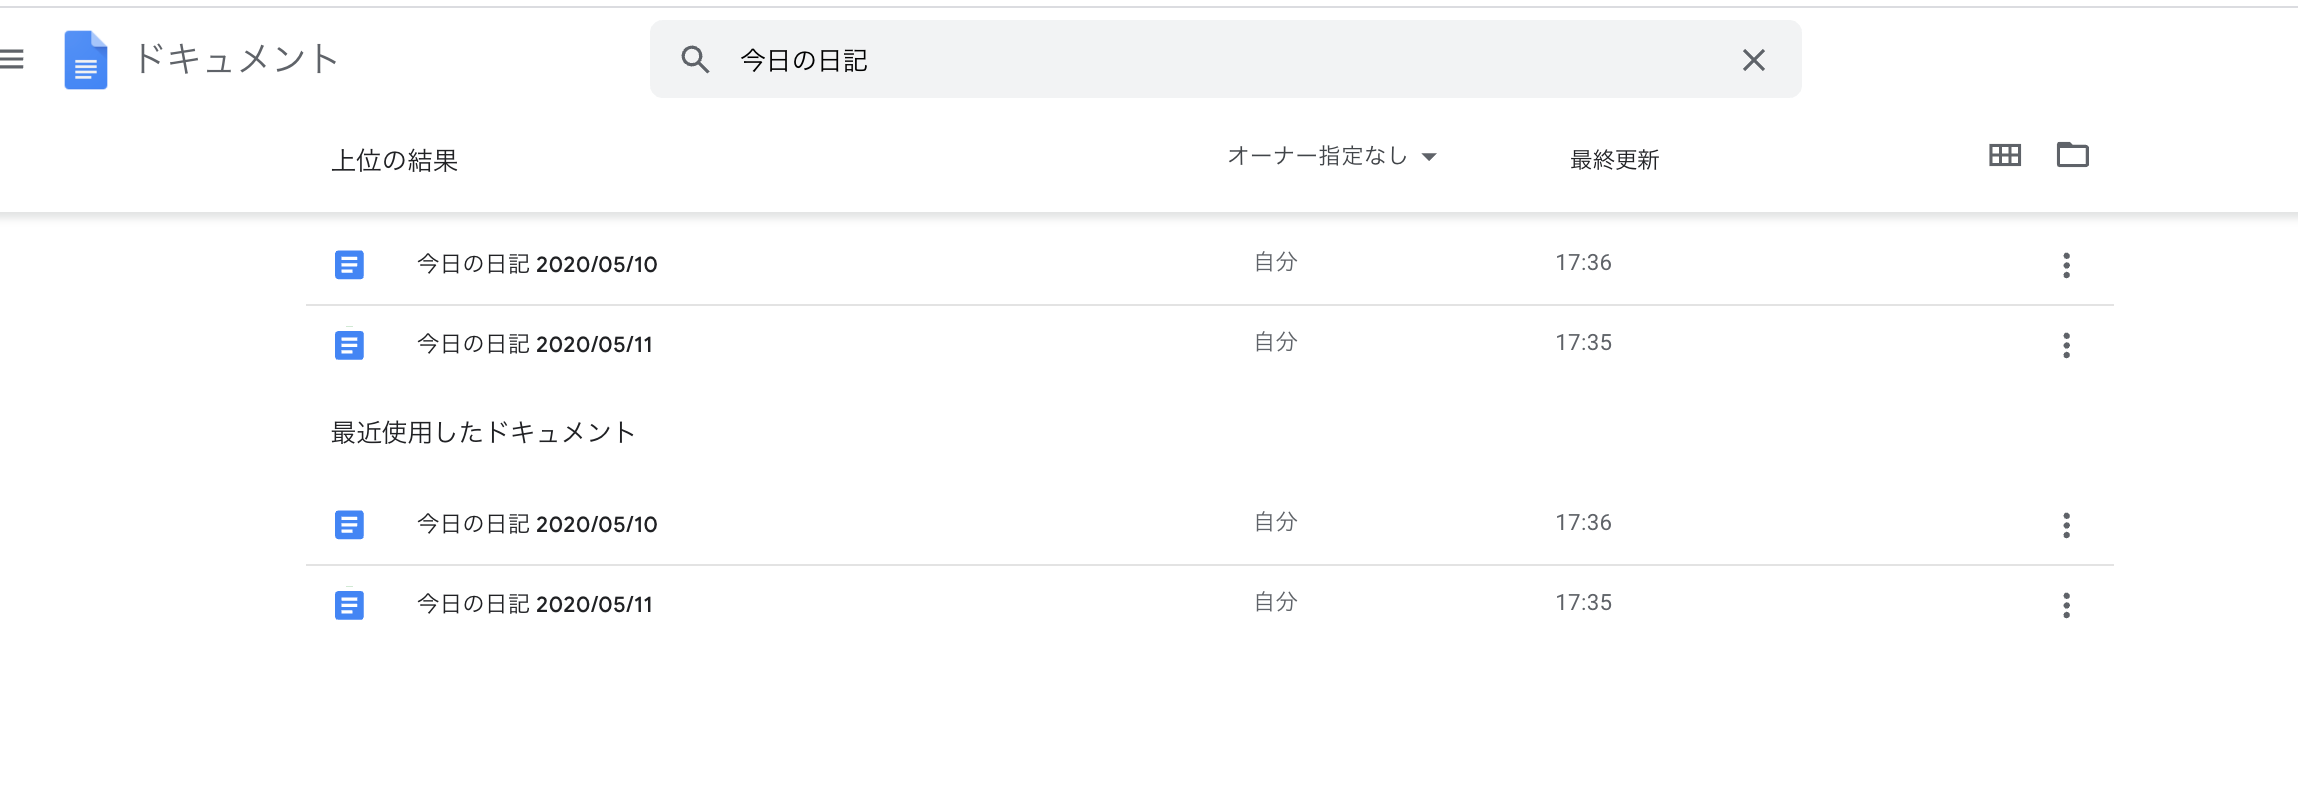Open recent document 今日の日記 2020/05/11
2298x812 pixels.
click(x=535, y=605)
